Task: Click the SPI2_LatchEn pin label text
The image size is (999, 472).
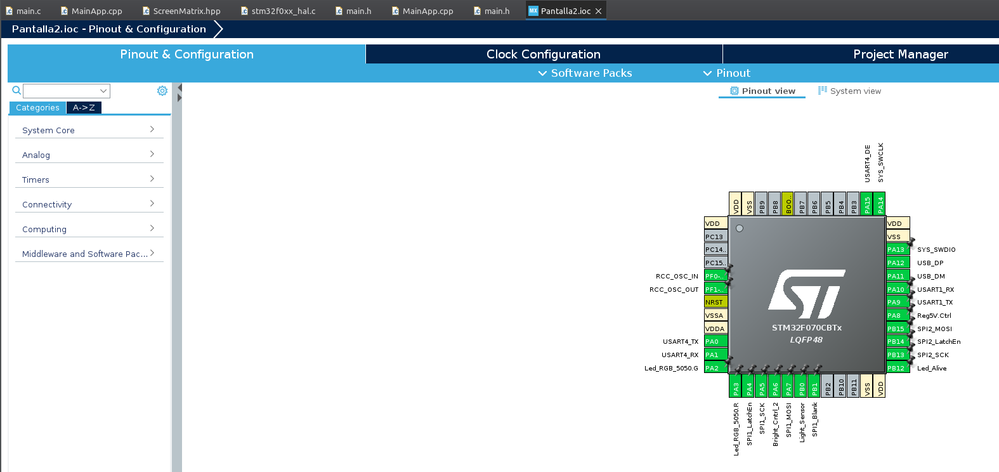Action: coord(938,342)
